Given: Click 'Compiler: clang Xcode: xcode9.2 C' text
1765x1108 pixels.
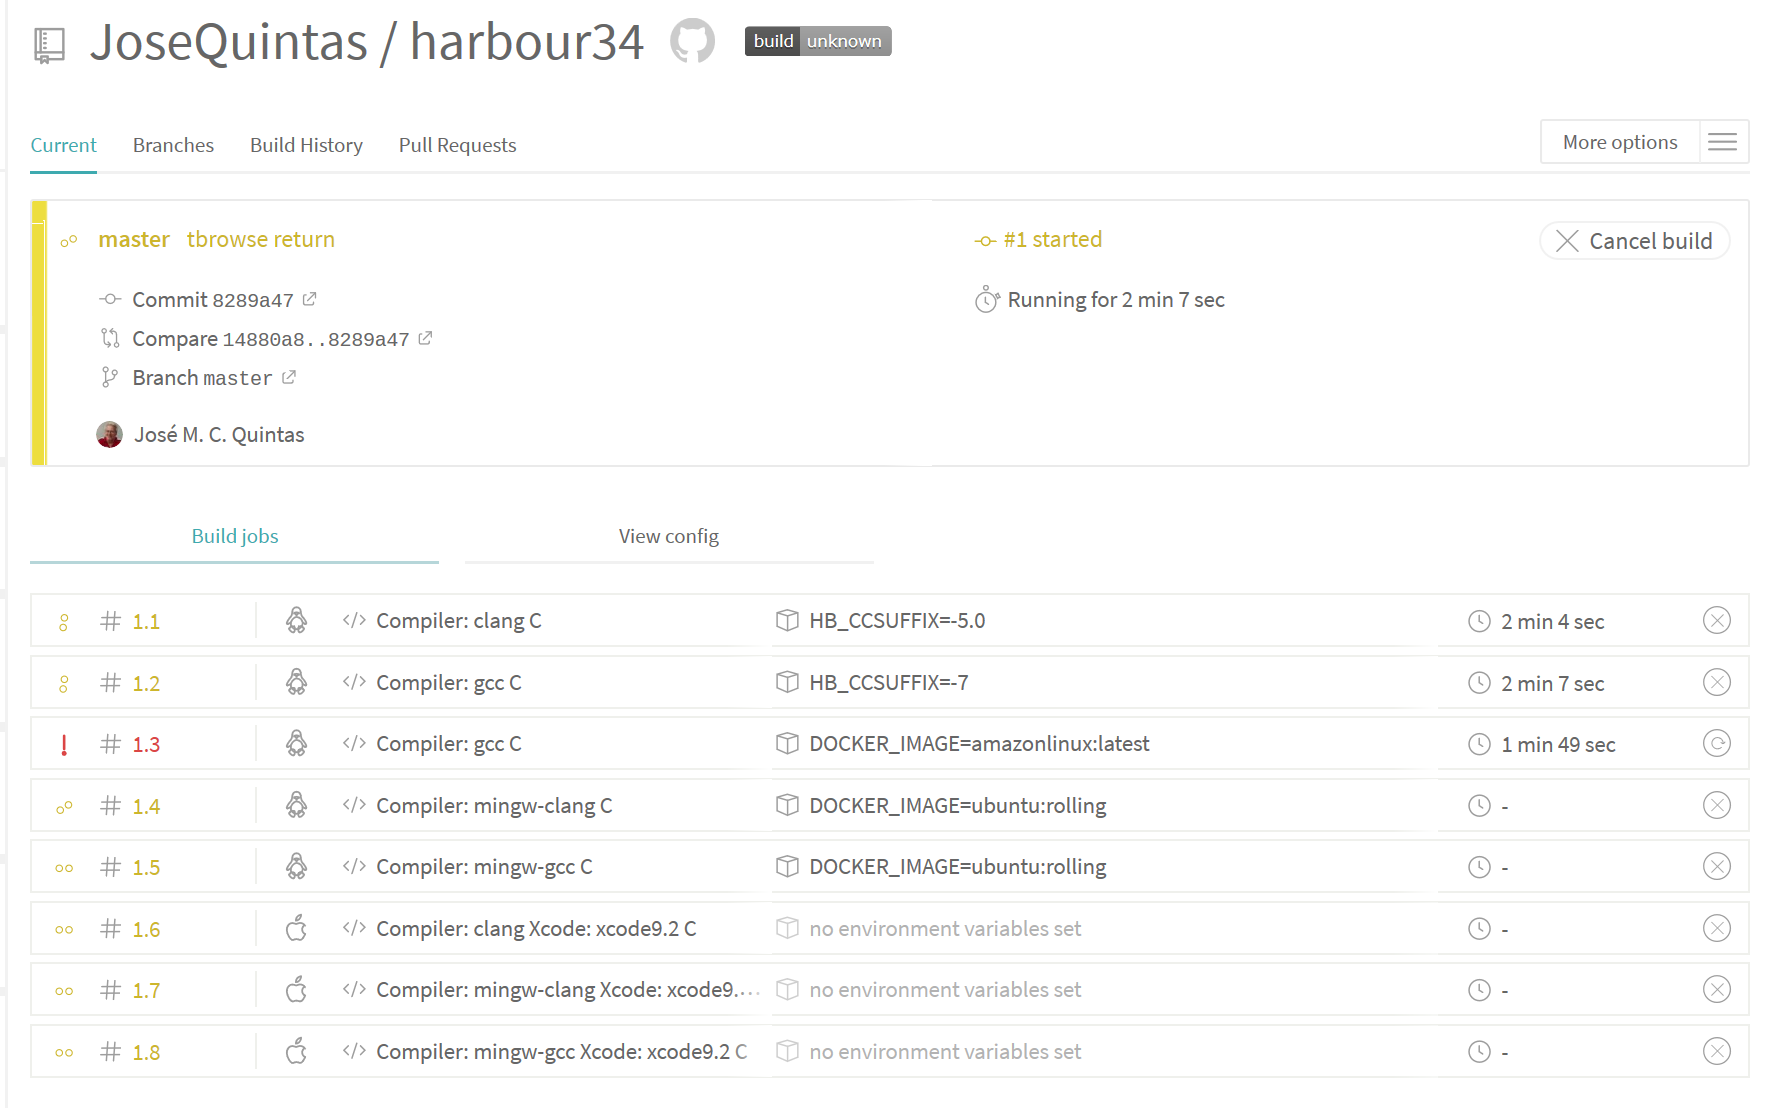Looking at the screenshot, I should (536, 929).
